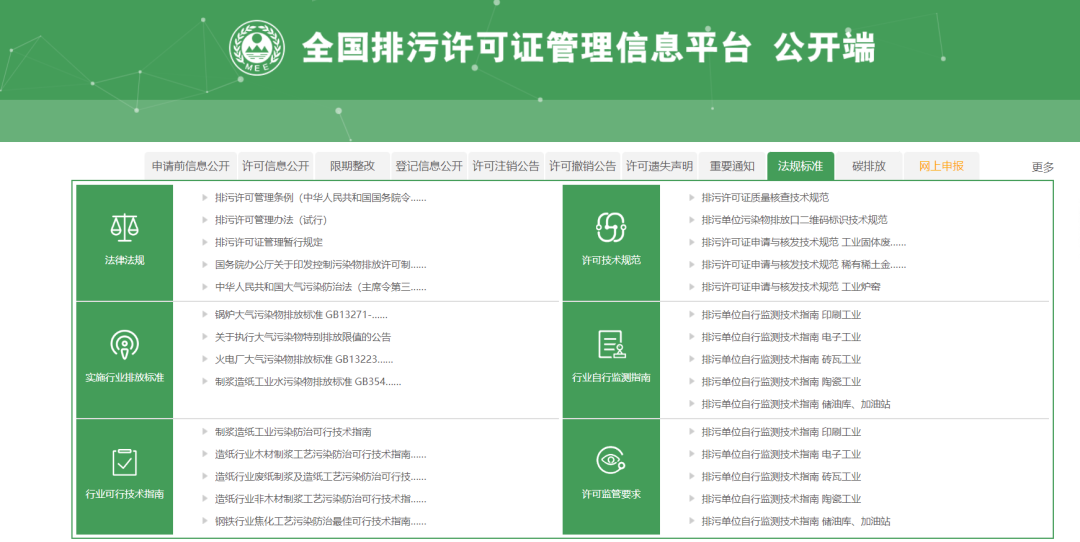
Task: Open 排污许可管理办法（试行） link
Action: point(270,220)
